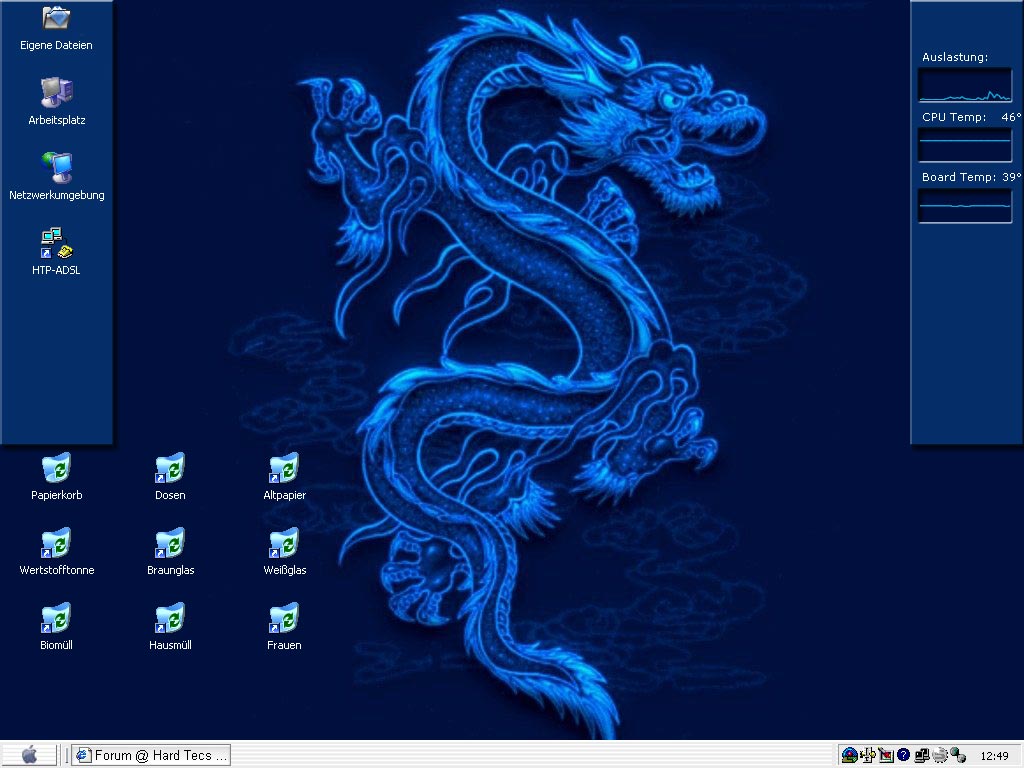1024x768 pixels.
Task: Click the blue question mark tray icon
Action: pos(903,755)
